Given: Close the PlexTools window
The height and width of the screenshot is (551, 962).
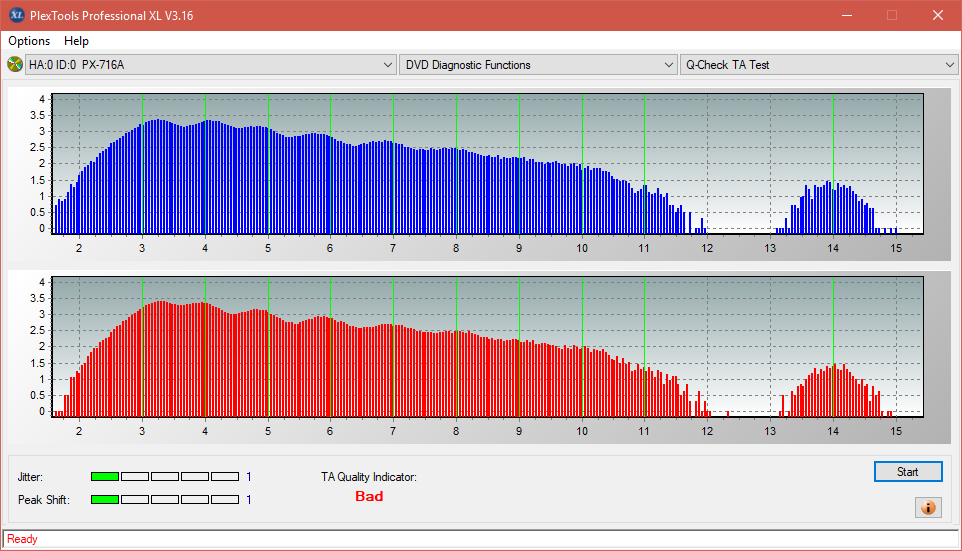Looking at the screenshot, I should tap(938, 15).
